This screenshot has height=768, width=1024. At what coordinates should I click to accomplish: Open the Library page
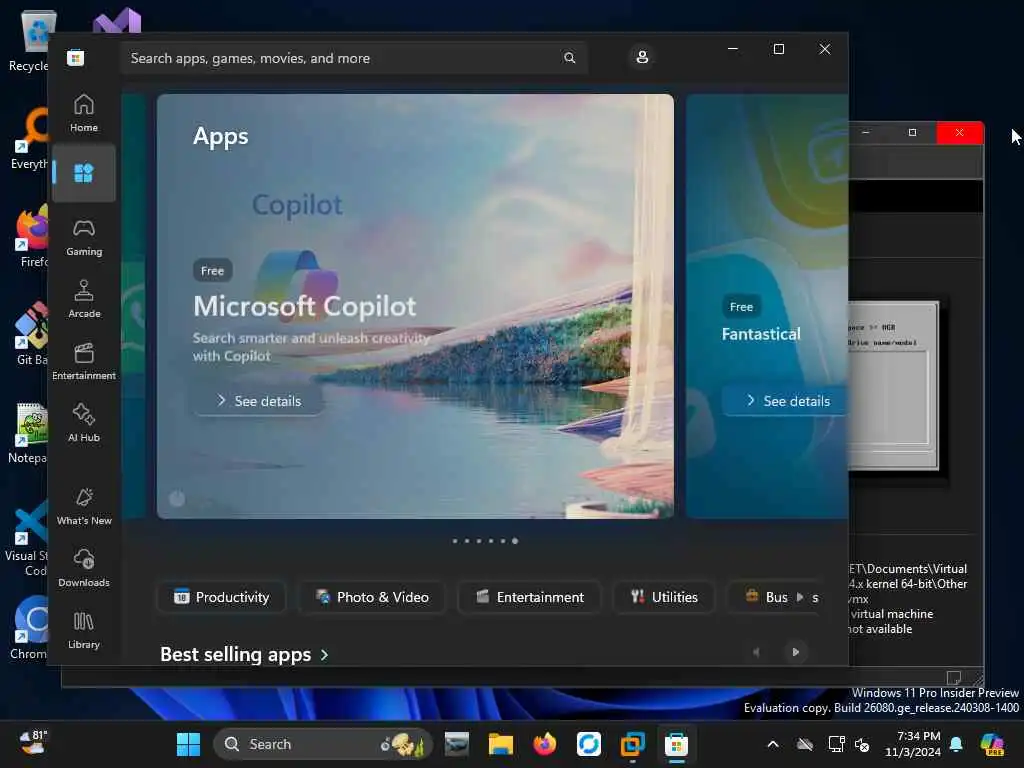(x=84, y=630)
